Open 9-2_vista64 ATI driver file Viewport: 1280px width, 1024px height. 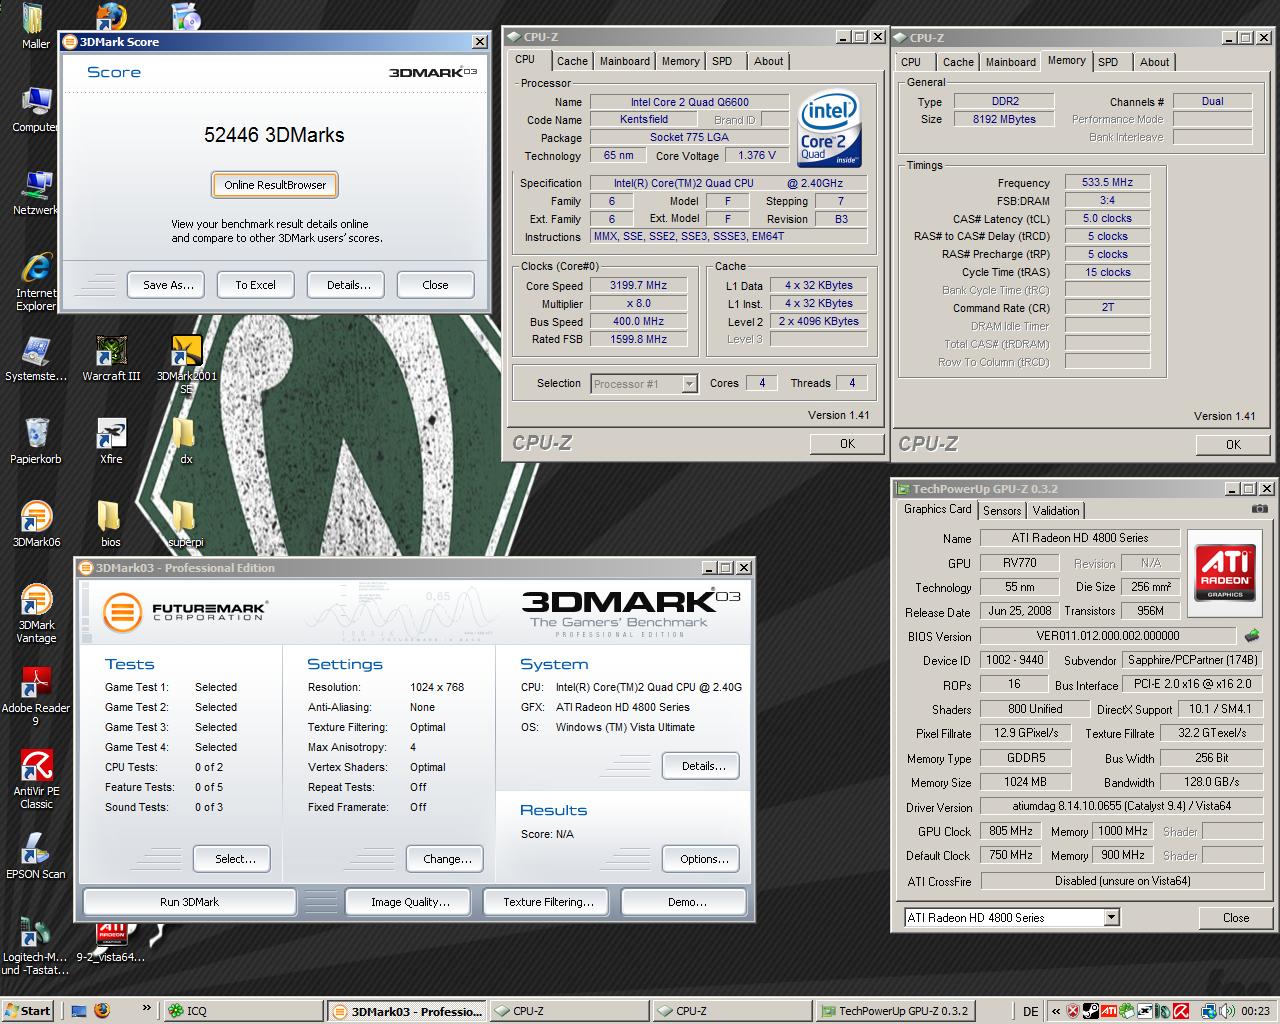tap(111, 940)
